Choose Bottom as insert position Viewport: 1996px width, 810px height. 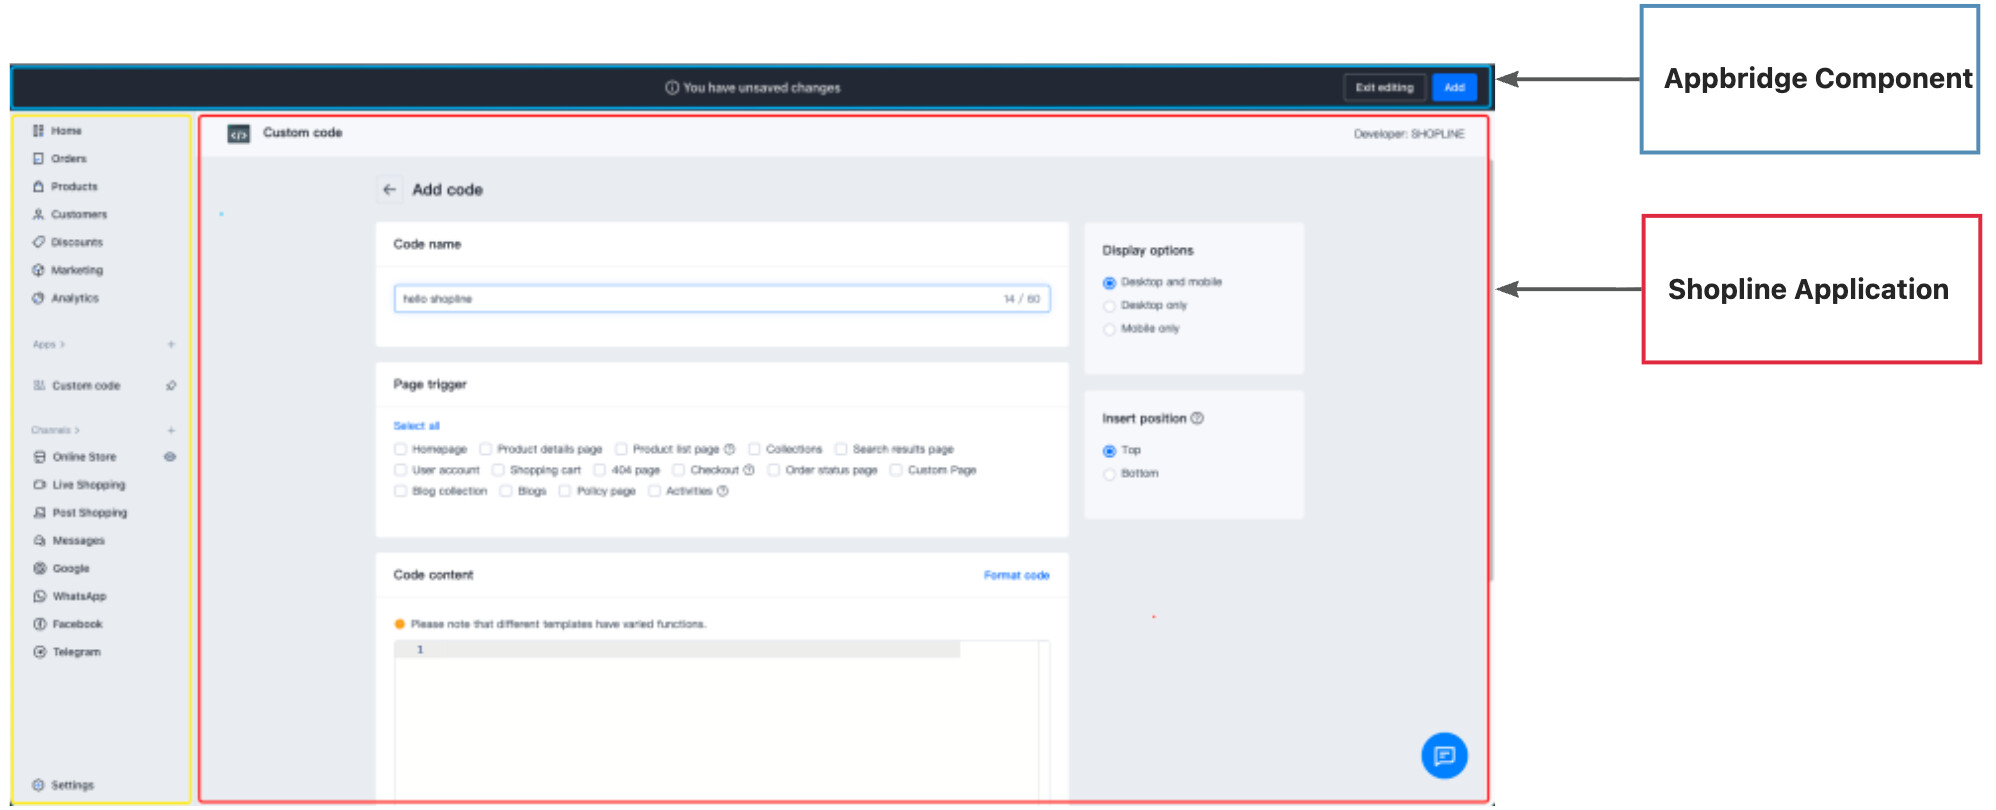[1109, 474]
